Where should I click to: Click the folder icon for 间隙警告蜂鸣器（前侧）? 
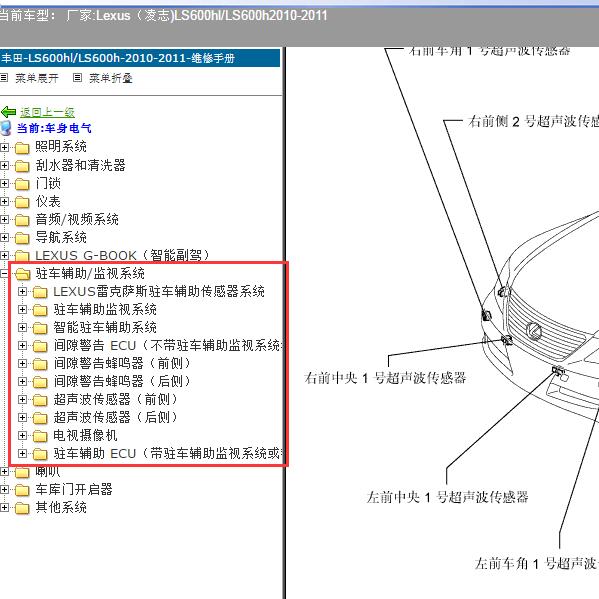40,364
